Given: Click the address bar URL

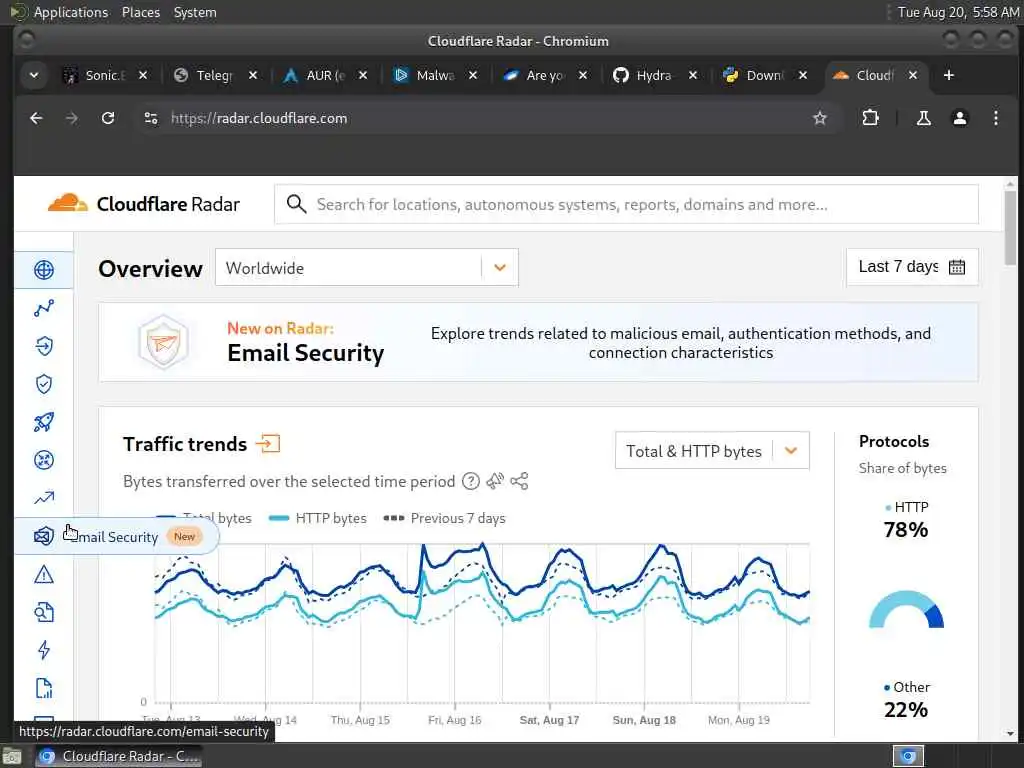Looking at the screenshot, I should (259, 118).
